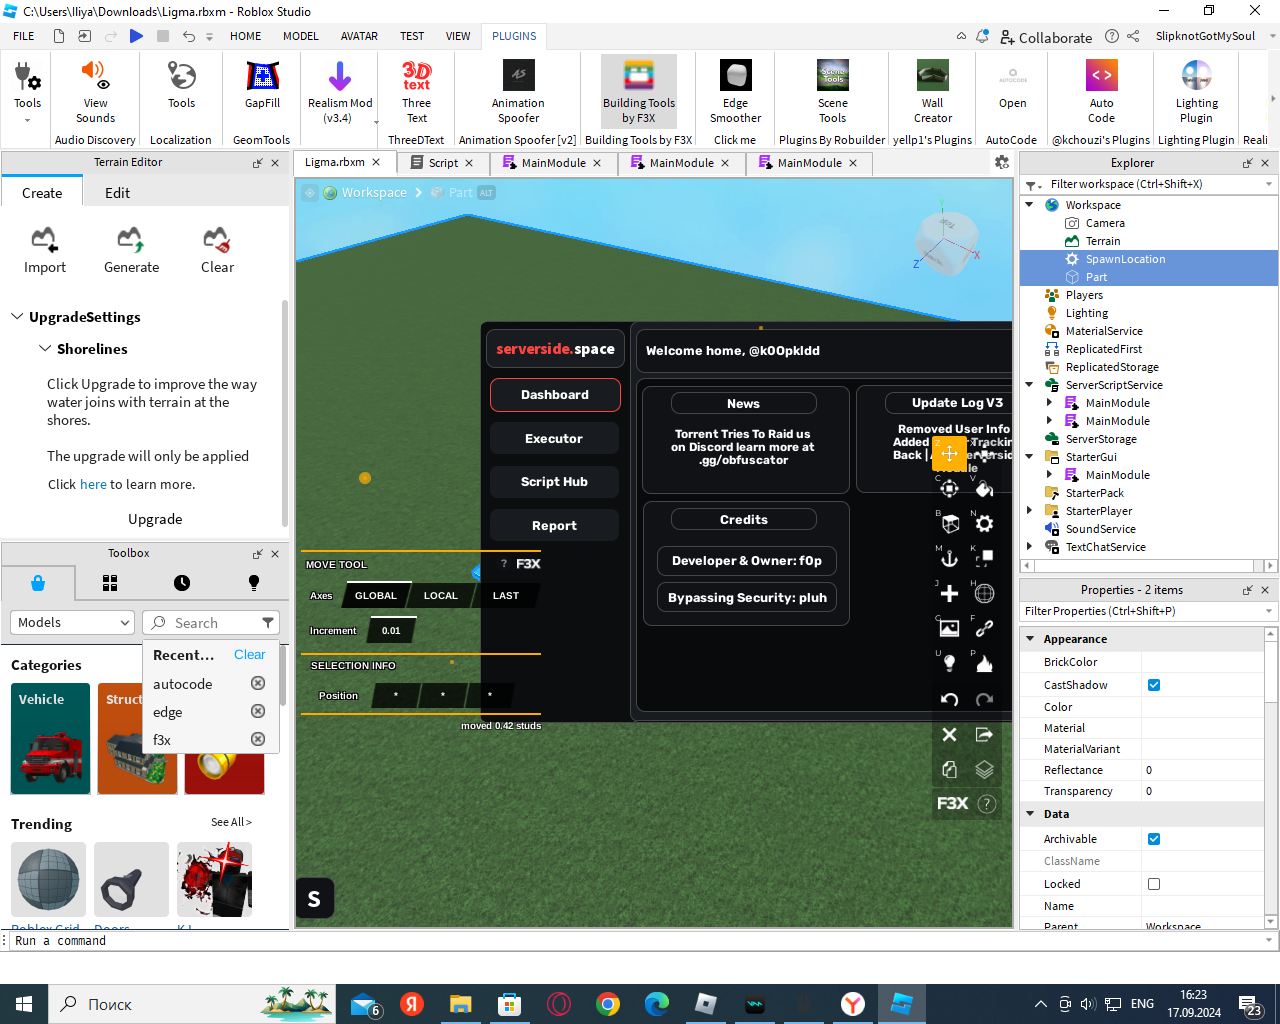Click the Upgrade button

(x=155, y=519)
